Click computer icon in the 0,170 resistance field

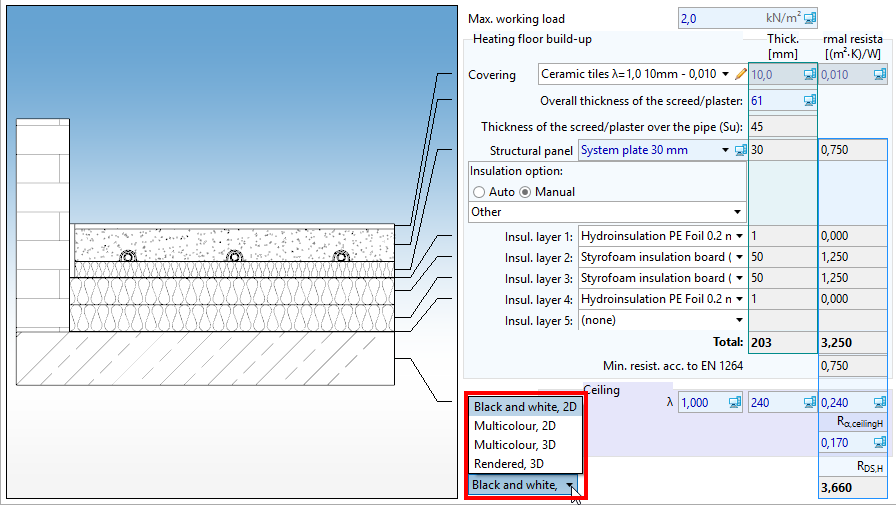(879, 442)
